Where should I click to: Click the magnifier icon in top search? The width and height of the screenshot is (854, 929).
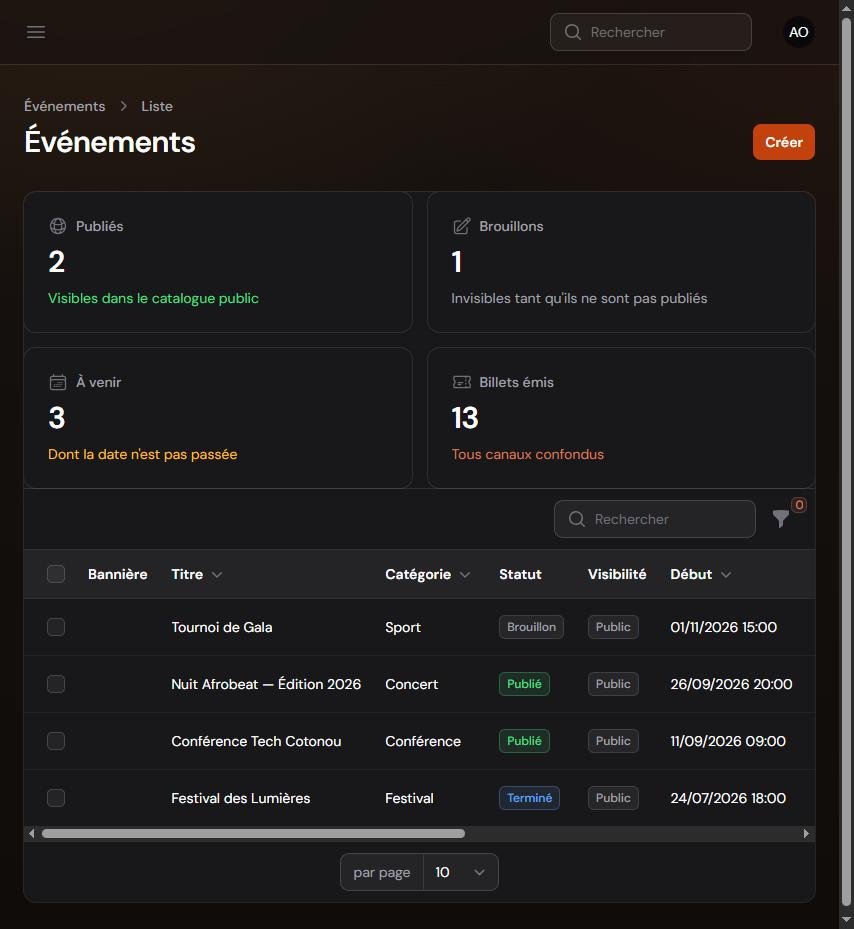click(572, 32)
